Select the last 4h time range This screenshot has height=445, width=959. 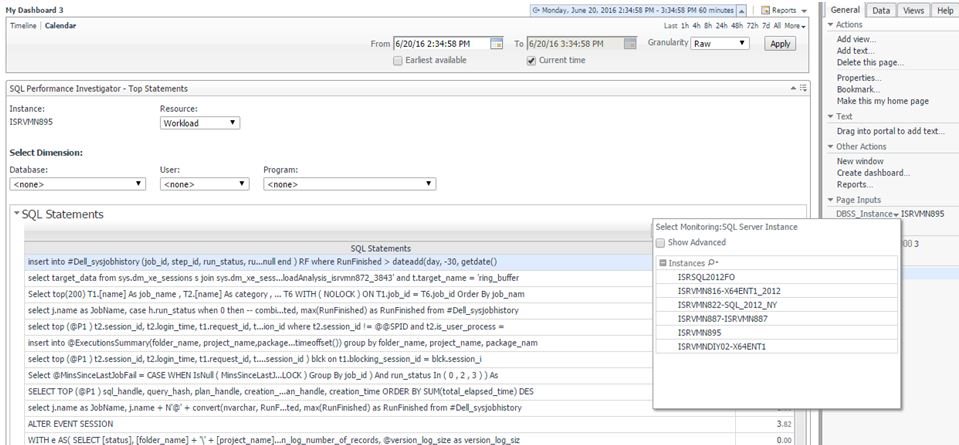(697, 26)
